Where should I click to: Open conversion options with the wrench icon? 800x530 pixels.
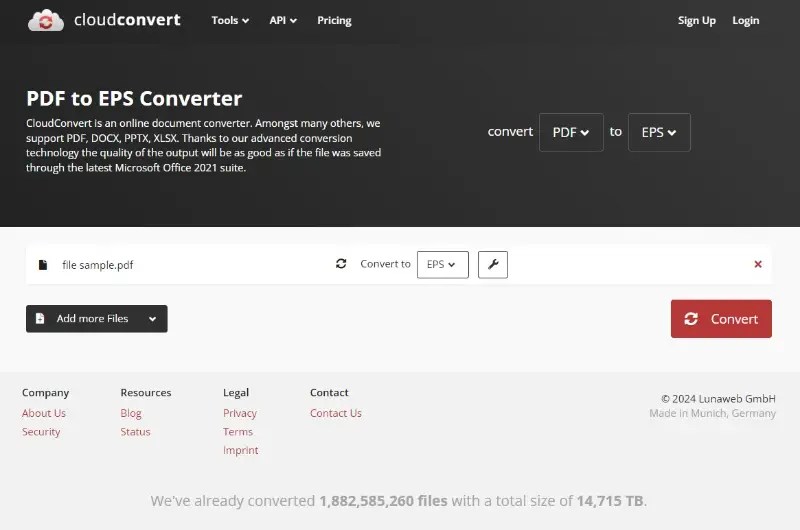tap(492, 264)
